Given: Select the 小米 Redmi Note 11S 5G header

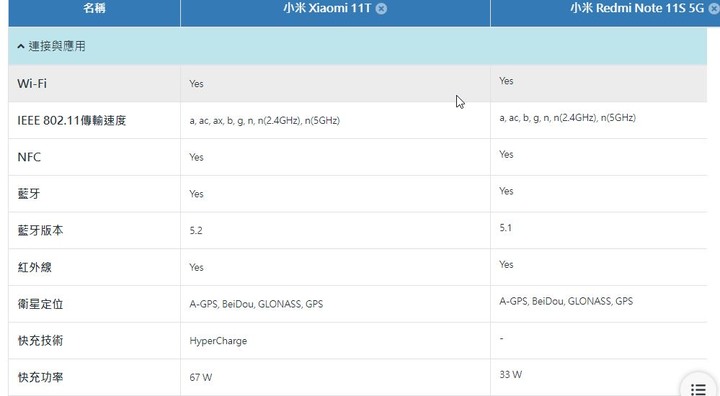Looking at the screenshot, I should (x=637, y=8).
